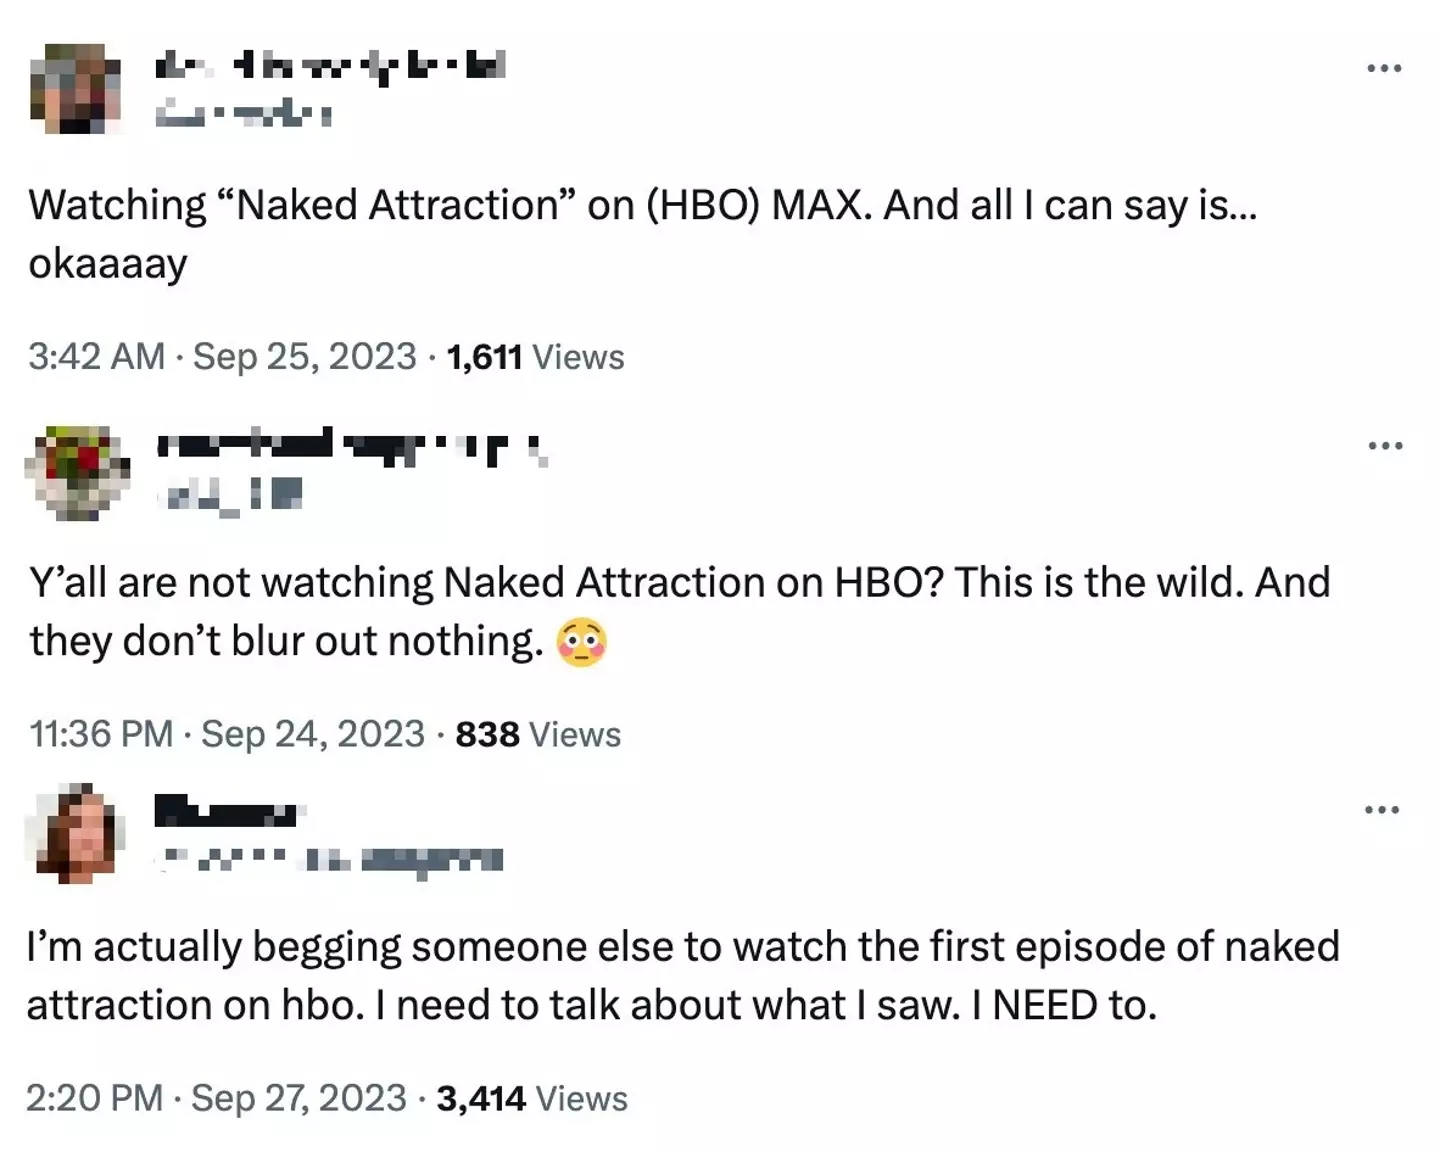Image resolution: width=1440 pixels, height=1152 pixels.
Task: Open the 3:42 AM Sep 25, 2023 timestamp link
Action: point(222,356)
